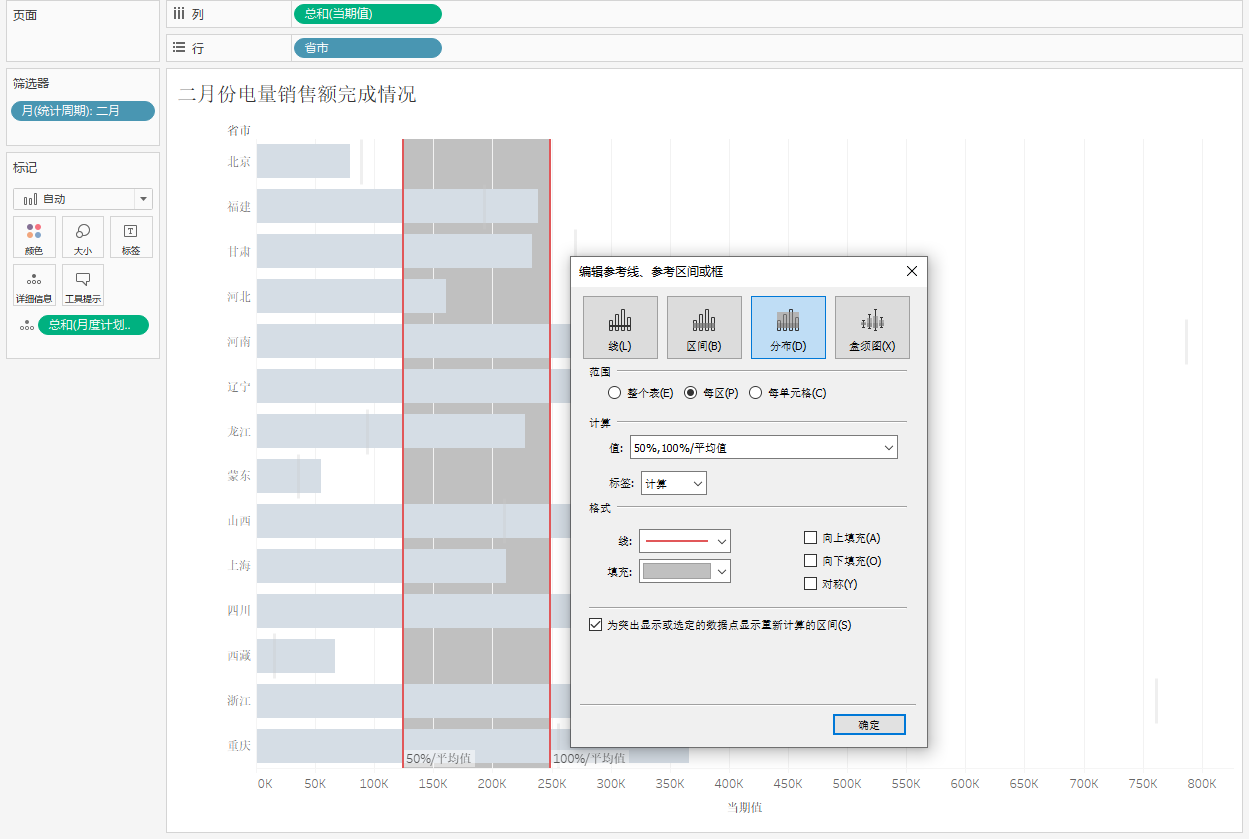The width and height of the screenshot is (1249, 839).
Task: Open the 填充 fill color dropdown
Action: pos(685,571)
